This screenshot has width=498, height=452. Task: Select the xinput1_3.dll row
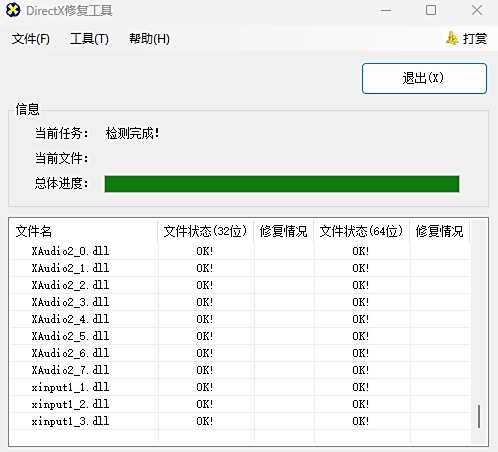[x=240, y=421]
